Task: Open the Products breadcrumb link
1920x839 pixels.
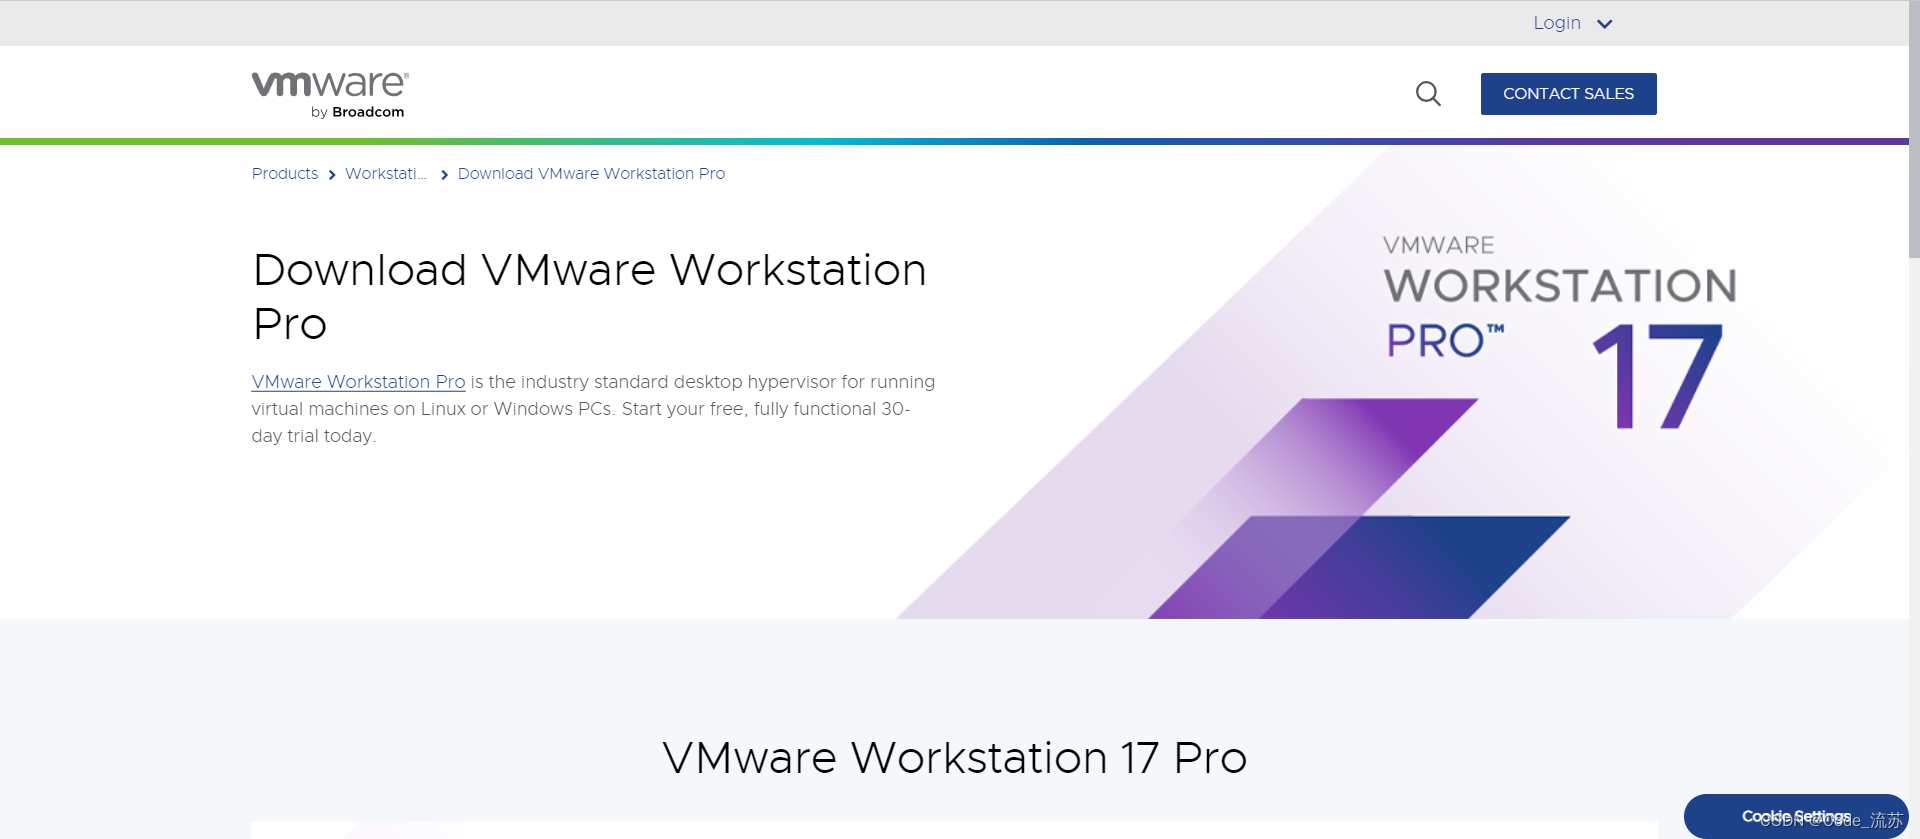Action: tap(285, 174)
